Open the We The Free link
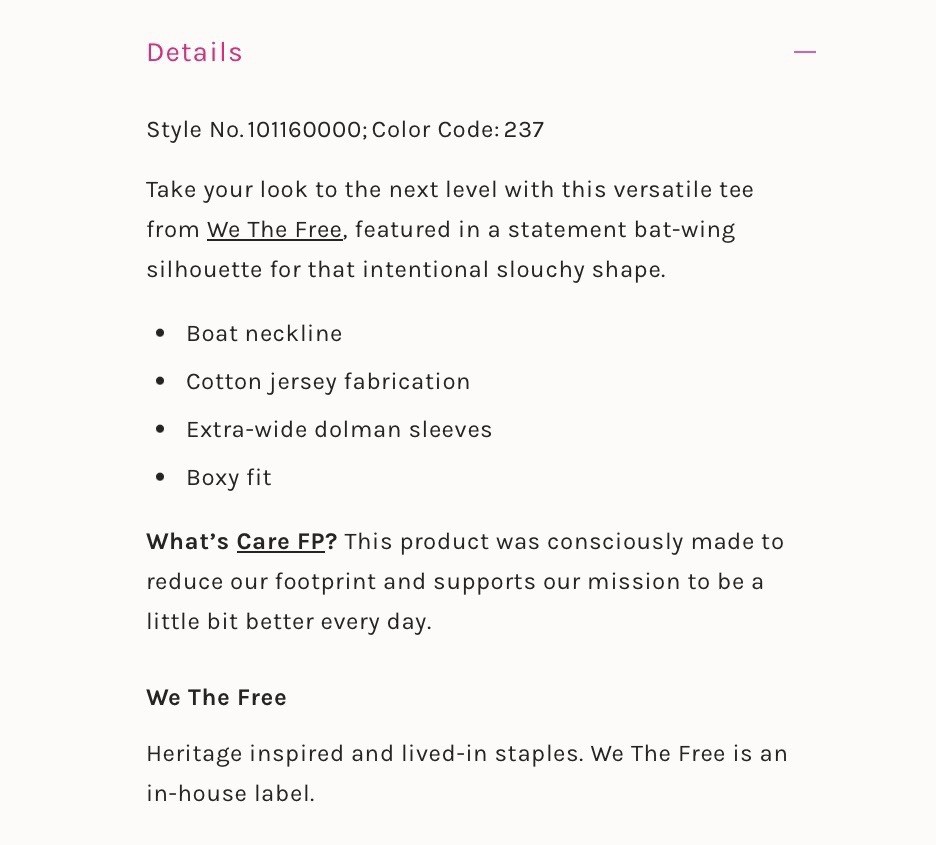The height and width of the screenshot is (845, 936). [275, 230]
